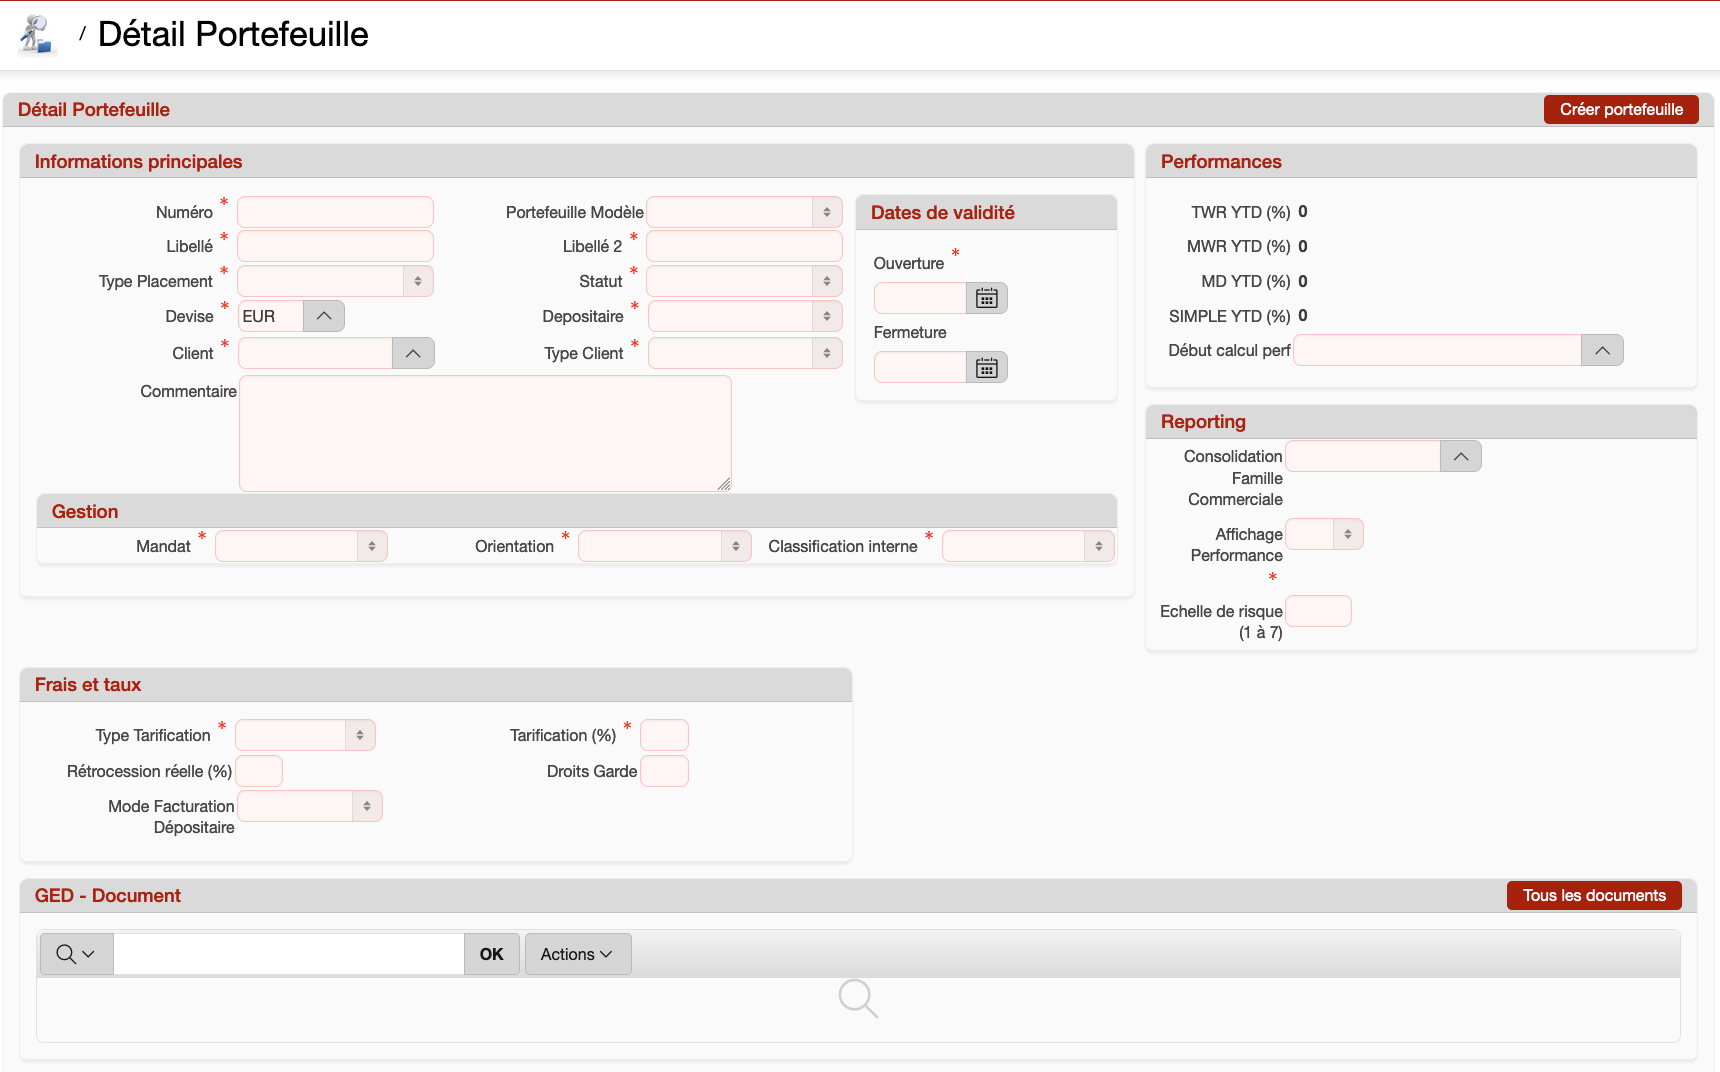The height and width of the screenshot is (1072, 1720).
Task: Click the Echelle de risque field
Action: pos(1317,611)
